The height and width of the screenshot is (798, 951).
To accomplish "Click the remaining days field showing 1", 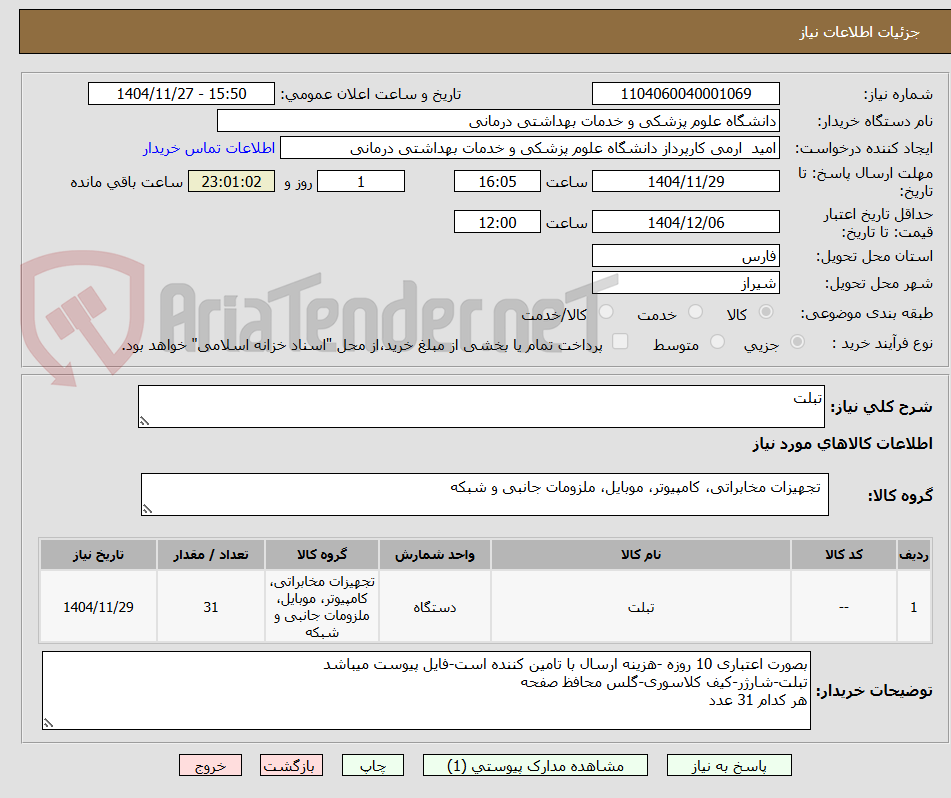I will 361,181.
